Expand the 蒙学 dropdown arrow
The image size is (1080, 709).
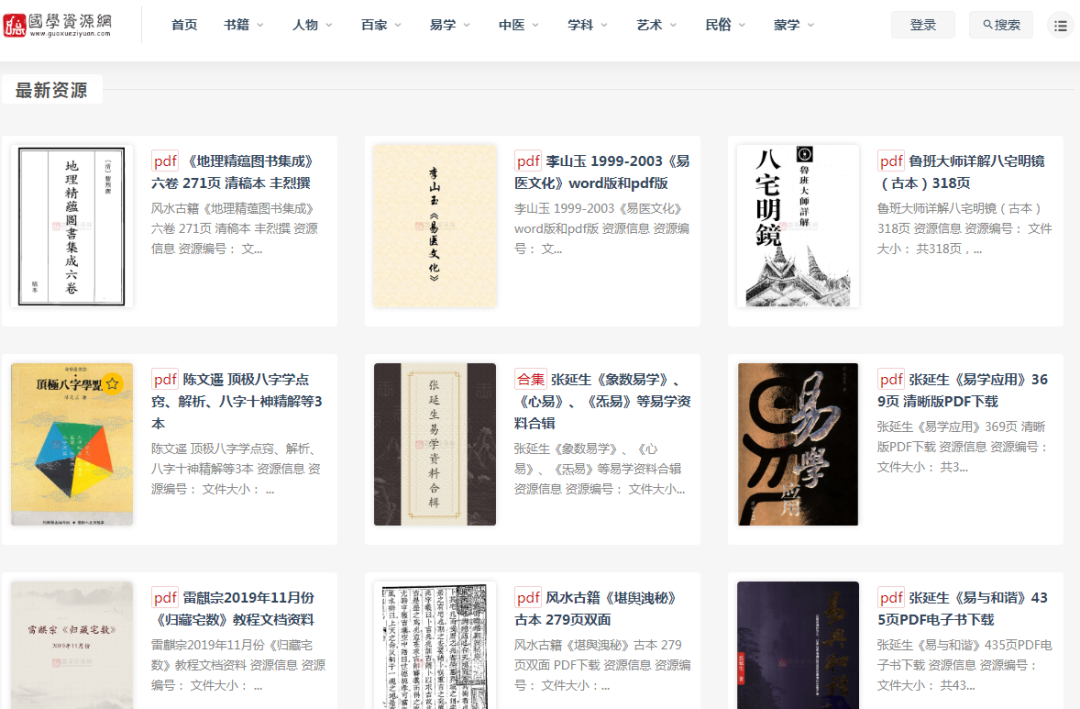811,25
